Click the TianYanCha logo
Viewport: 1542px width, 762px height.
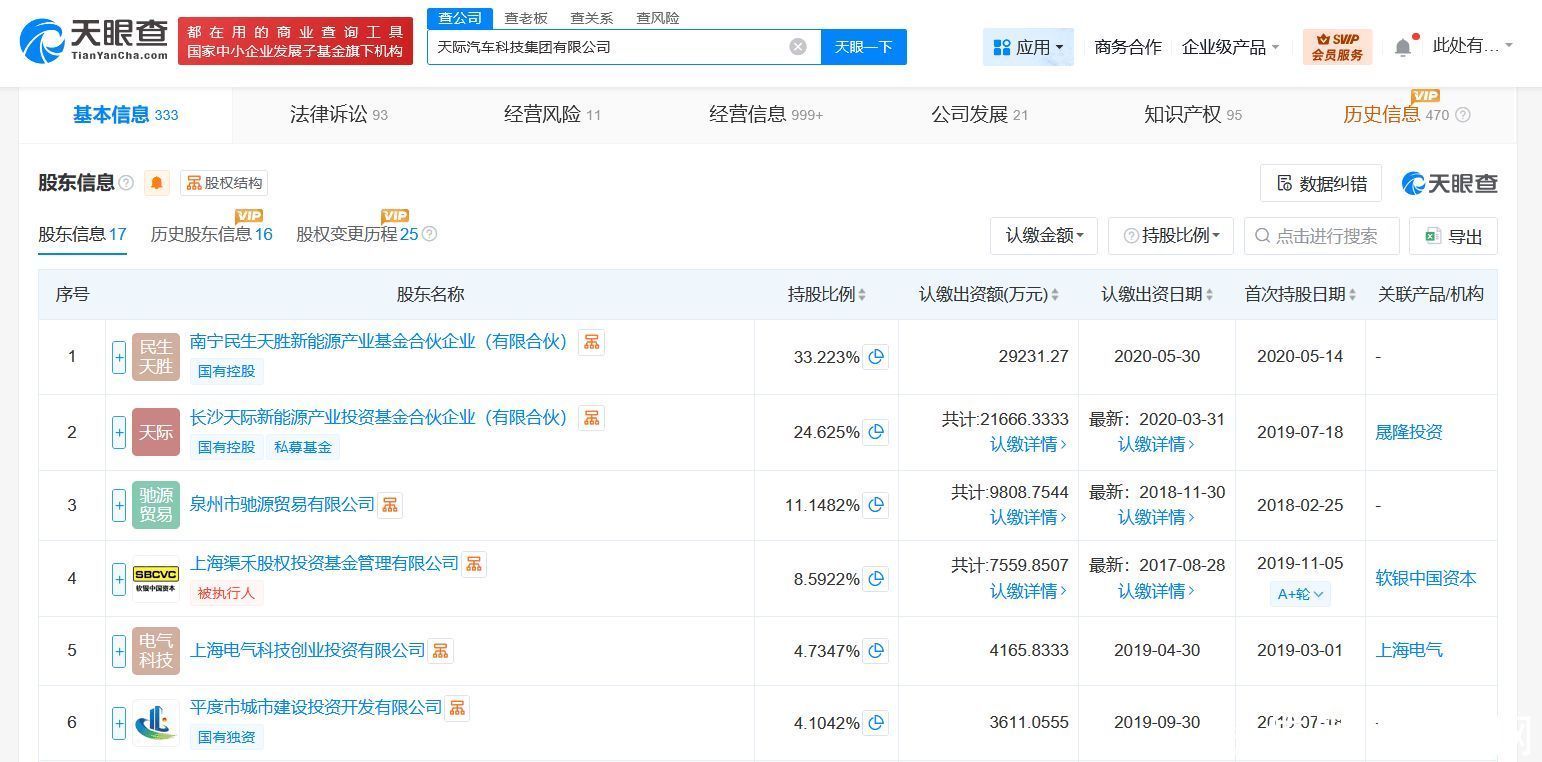(x=94, y=40)
